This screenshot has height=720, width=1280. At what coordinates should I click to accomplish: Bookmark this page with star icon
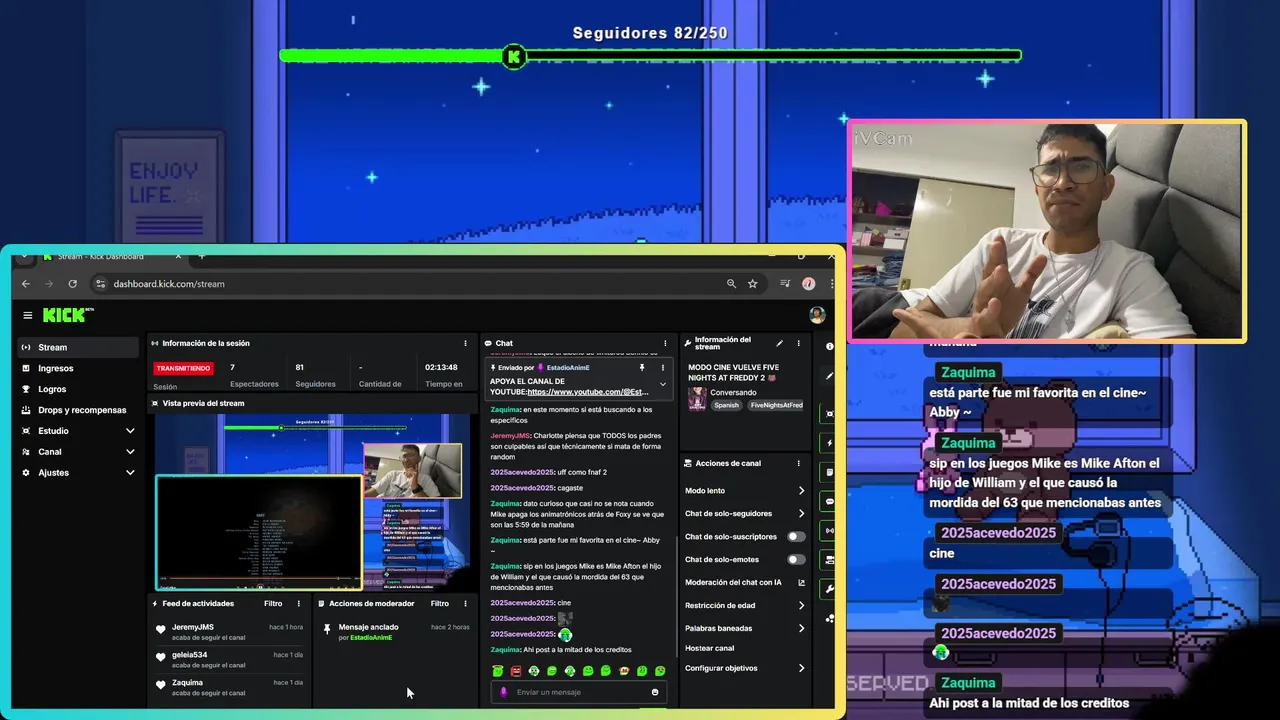tap(753, 284)
